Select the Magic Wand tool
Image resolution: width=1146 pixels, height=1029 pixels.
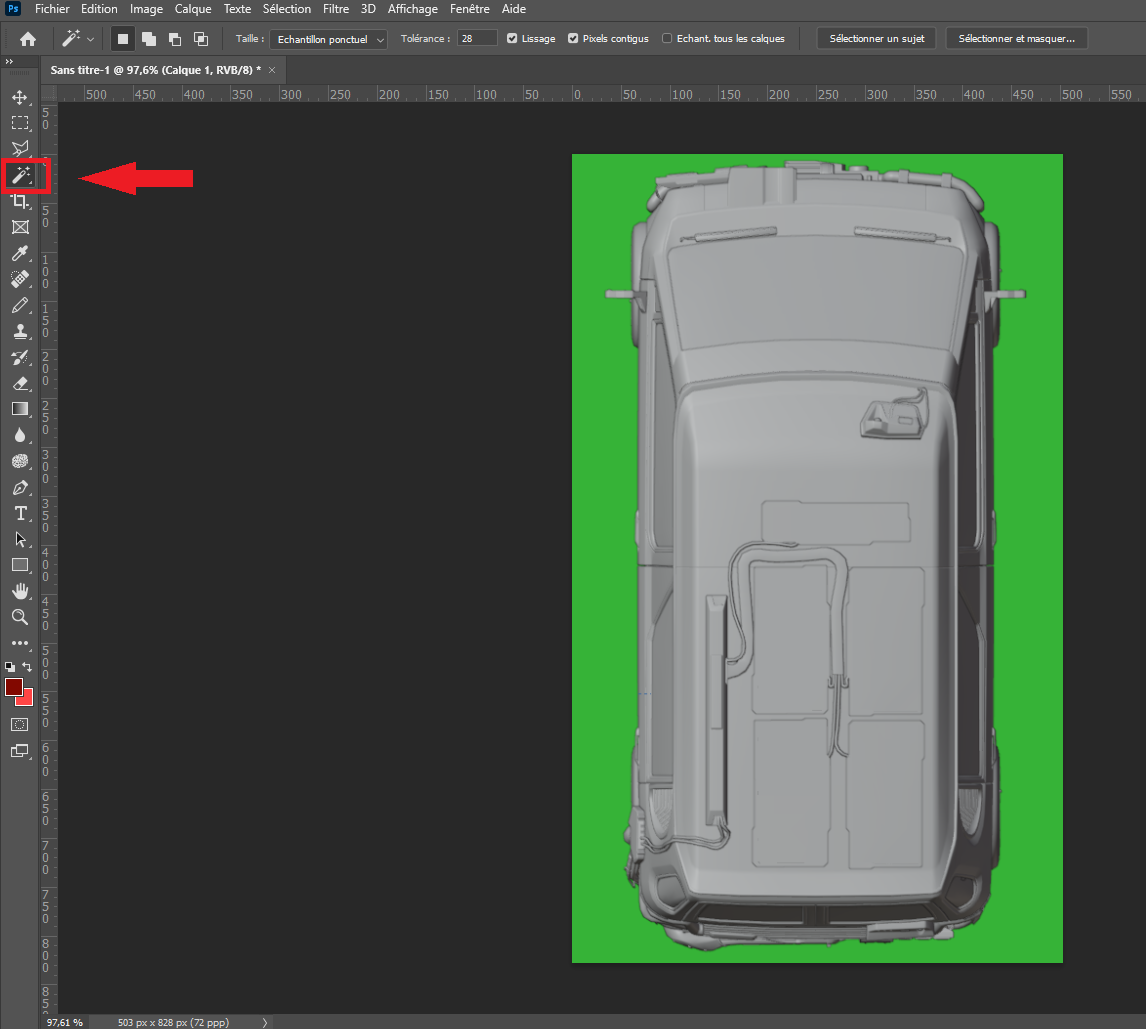(19, 176)
